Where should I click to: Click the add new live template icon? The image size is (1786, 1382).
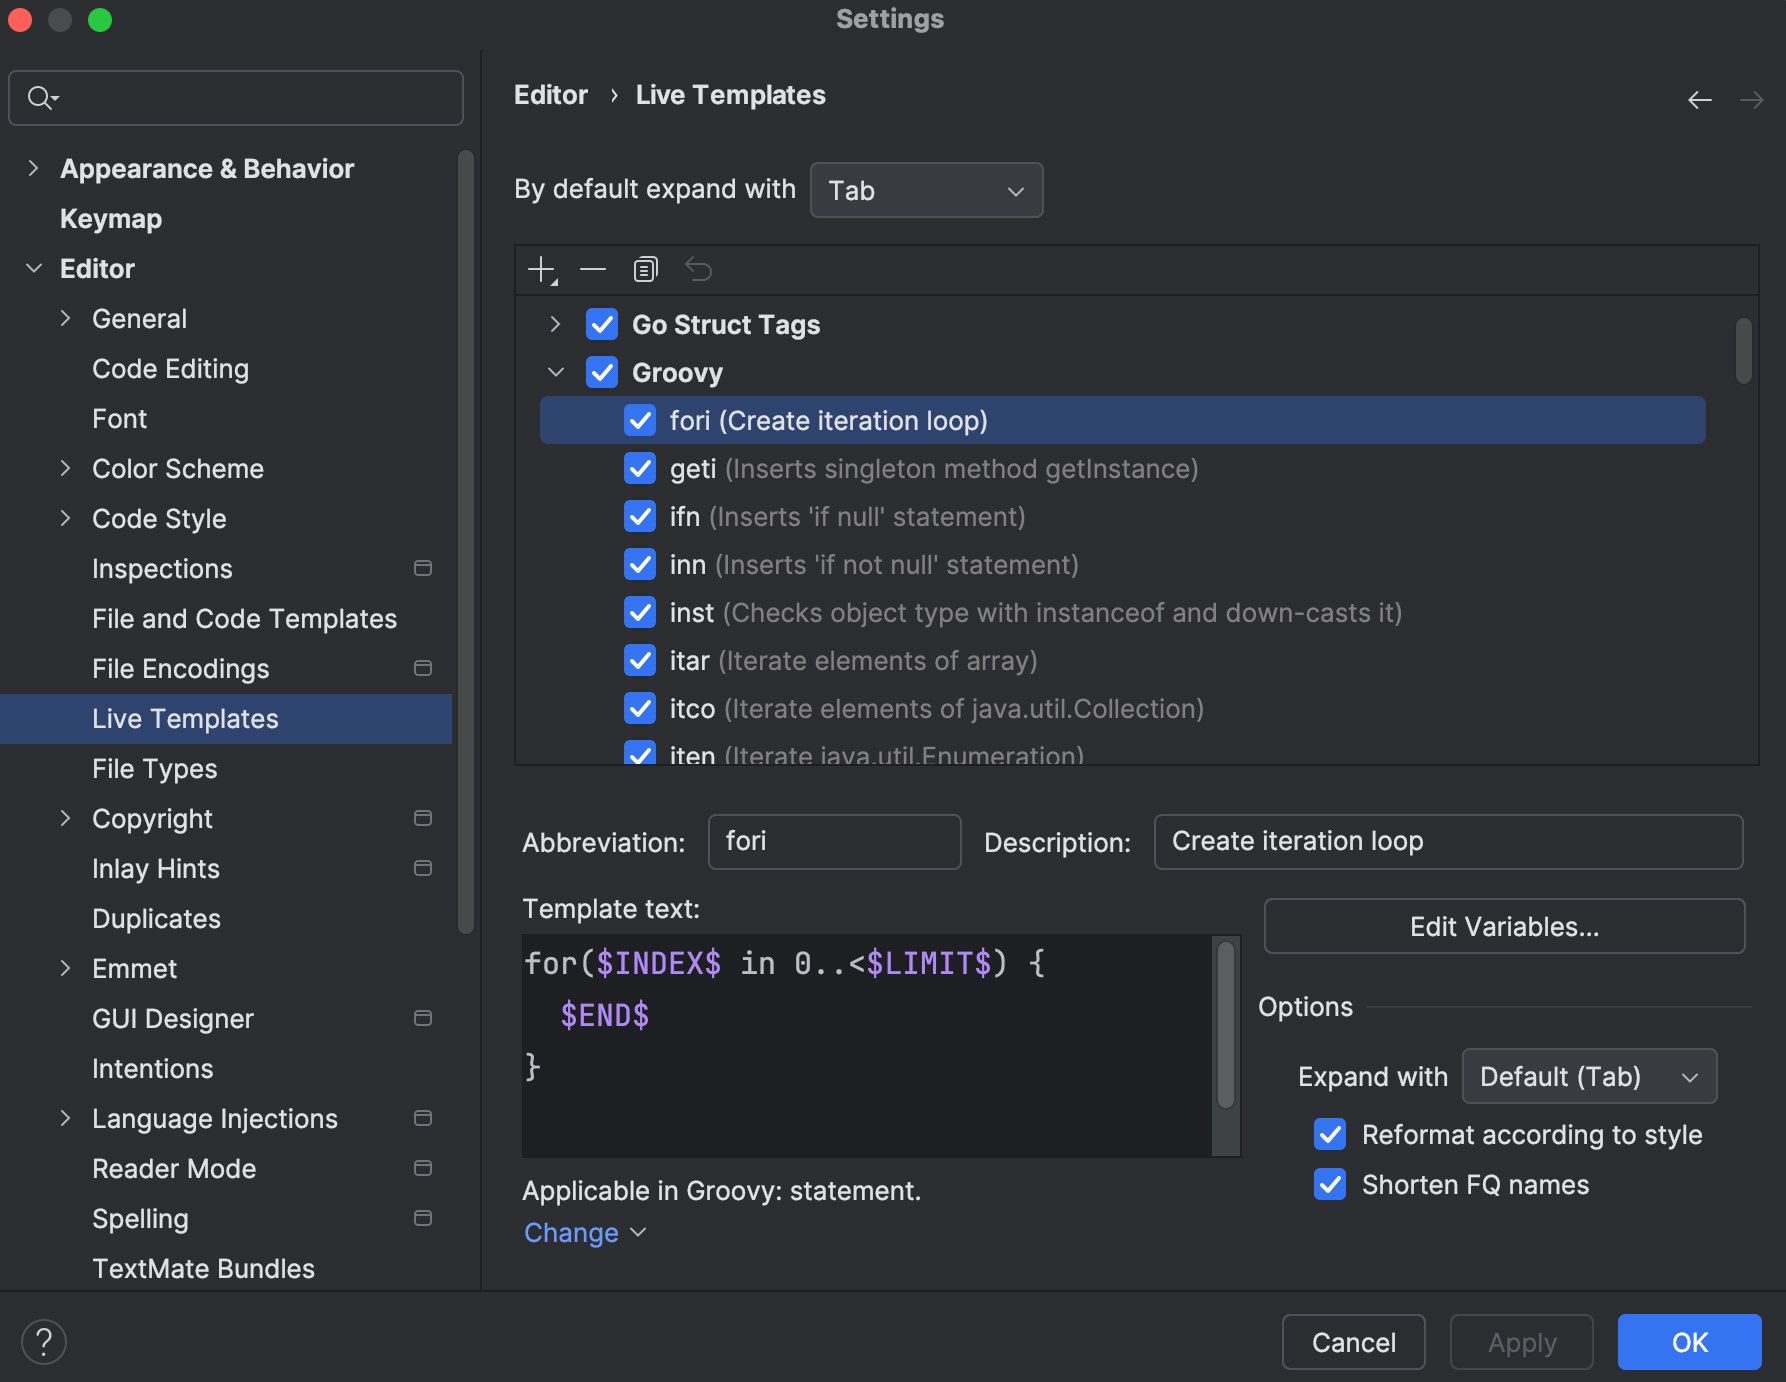[x=541, y=269]
